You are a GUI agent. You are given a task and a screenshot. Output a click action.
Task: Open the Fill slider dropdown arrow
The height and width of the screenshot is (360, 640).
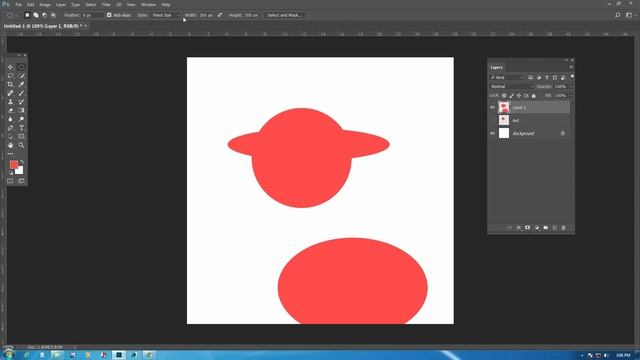[571, 96]
